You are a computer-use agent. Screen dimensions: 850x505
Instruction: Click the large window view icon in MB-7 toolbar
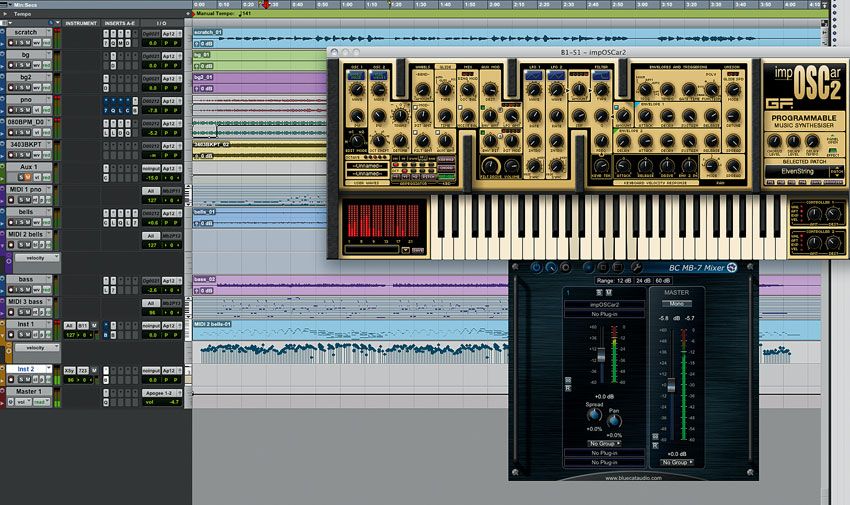pos(617,267)
